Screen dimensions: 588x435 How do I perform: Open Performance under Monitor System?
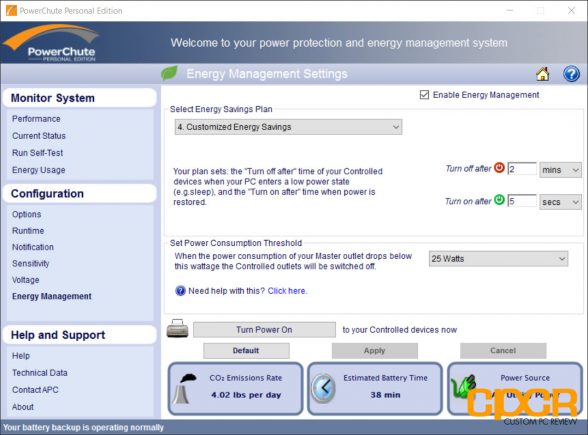click(x=36, y=119)
